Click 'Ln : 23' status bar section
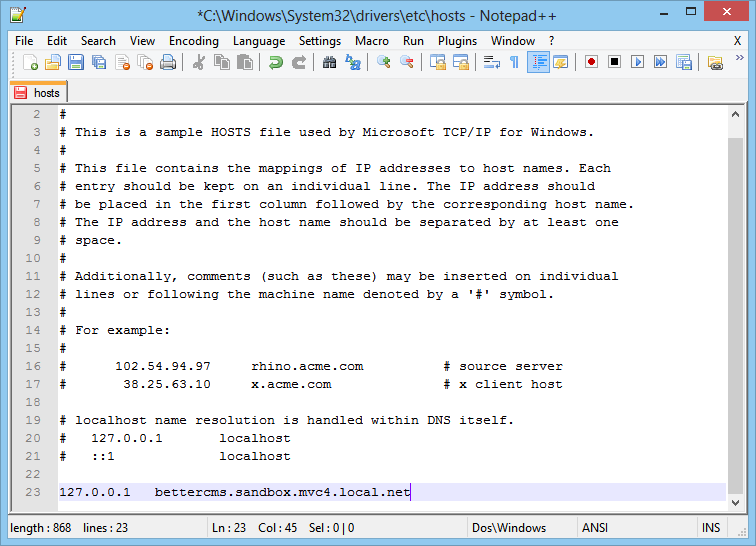This screenshot has height=546, width=756. [x=229, y=528]
